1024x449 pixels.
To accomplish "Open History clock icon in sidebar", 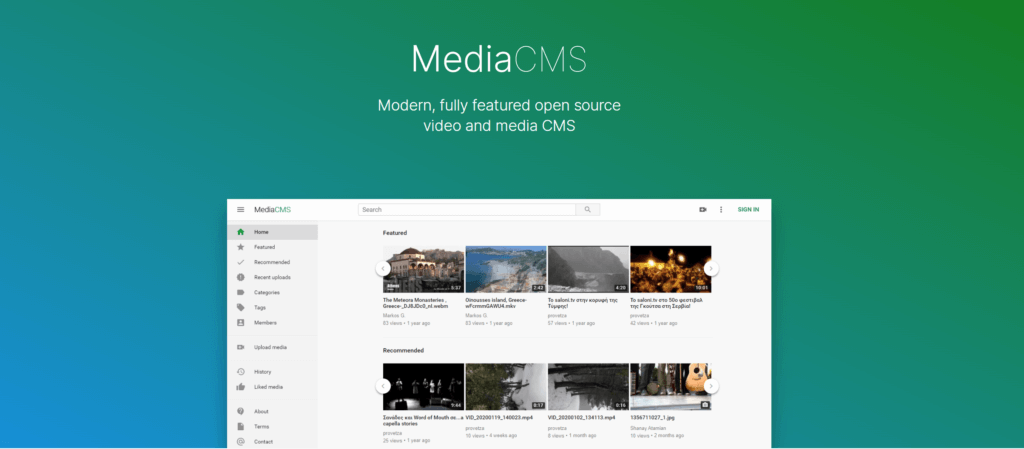I will [241, 371].
